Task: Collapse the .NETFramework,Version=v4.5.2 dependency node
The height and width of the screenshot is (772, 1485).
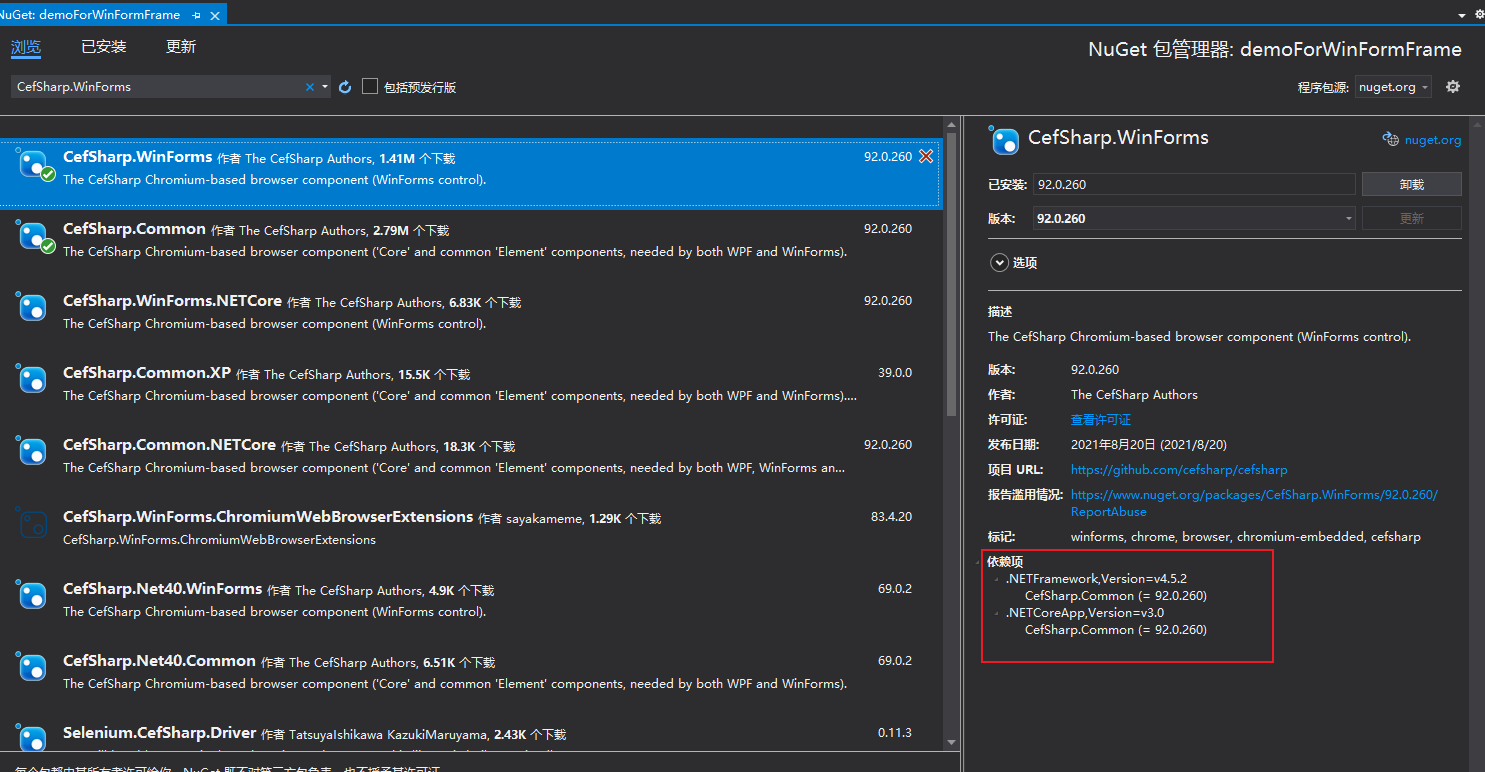Action: (997, 580)
